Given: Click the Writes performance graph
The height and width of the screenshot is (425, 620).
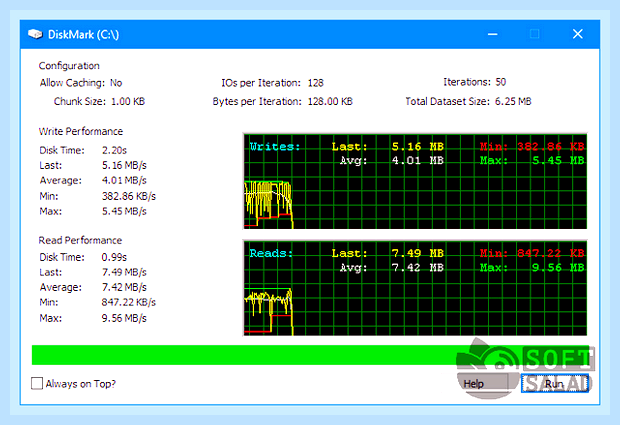Looking at the screenshot, I should (415, 181).
